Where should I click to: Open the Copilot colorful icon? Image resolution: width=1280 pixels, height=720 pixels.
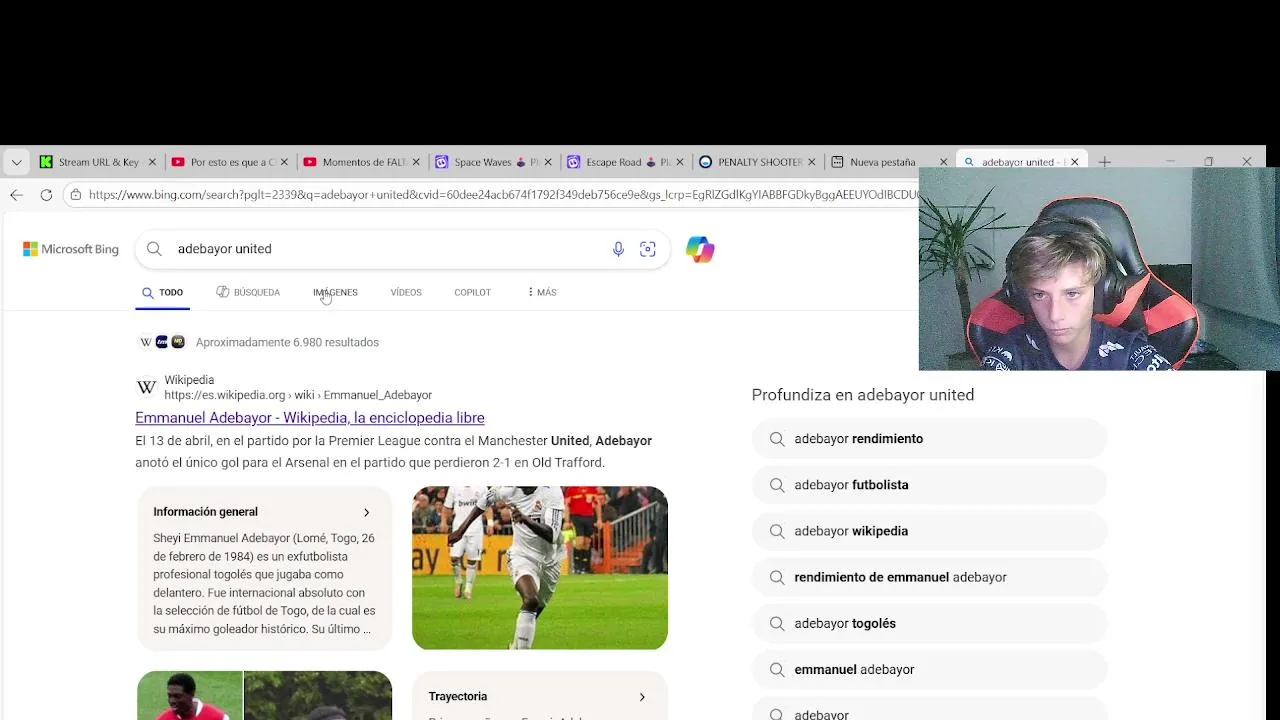(700, 249)
